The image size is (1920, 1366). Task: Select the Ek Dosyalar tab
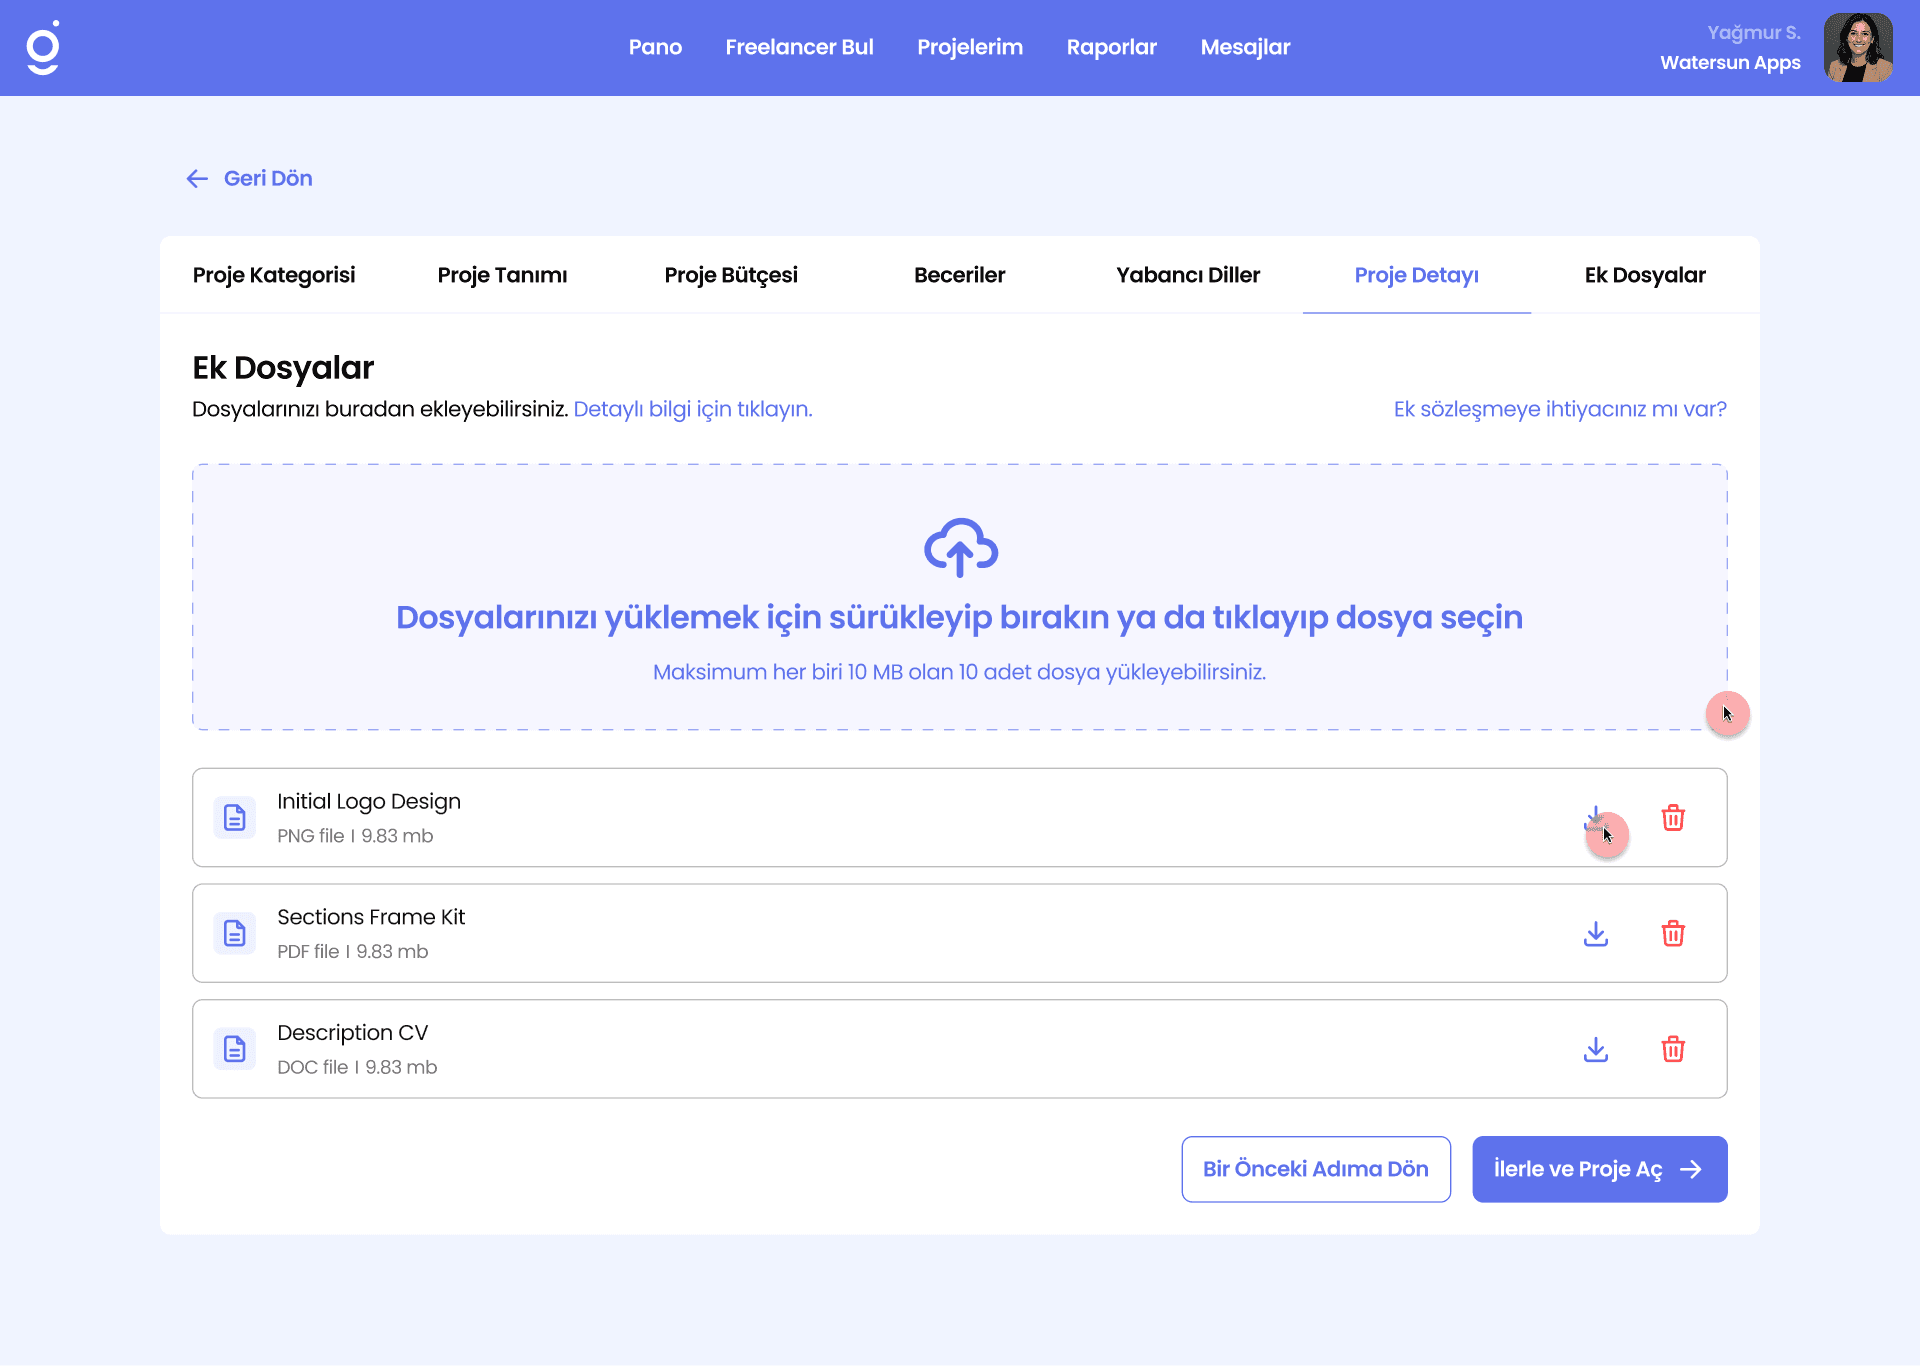click(x=1645, y=275)
